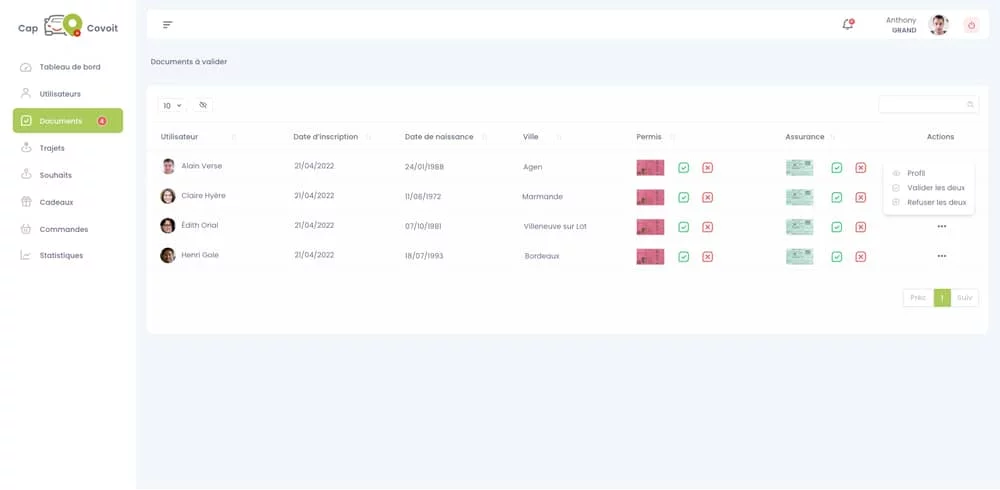Open Alain Verse's permis thumbnail
This screenshot has height=490, width=1000.
[x=650, y=168]
